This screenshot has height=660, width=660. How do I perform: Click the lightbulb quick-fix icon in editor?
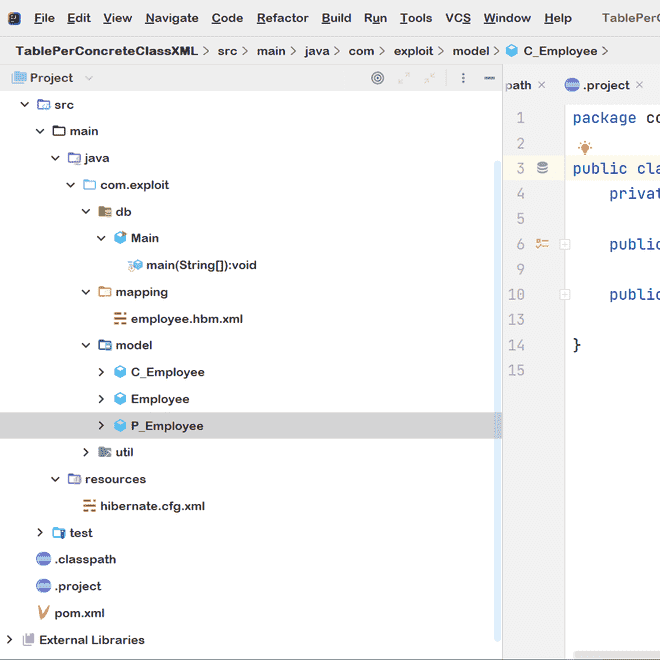585,147
